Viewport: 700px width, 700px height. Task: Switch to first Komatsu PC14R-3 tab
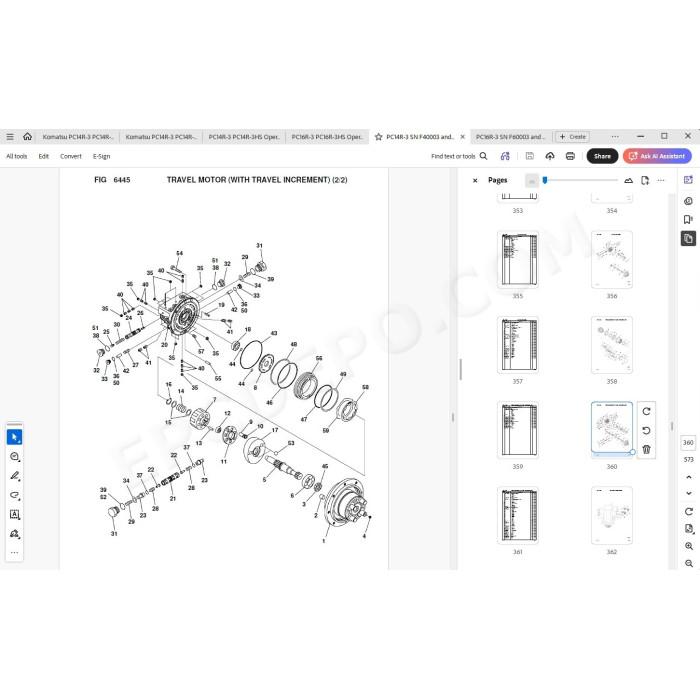pyautogui.click(x=78, y=137)
